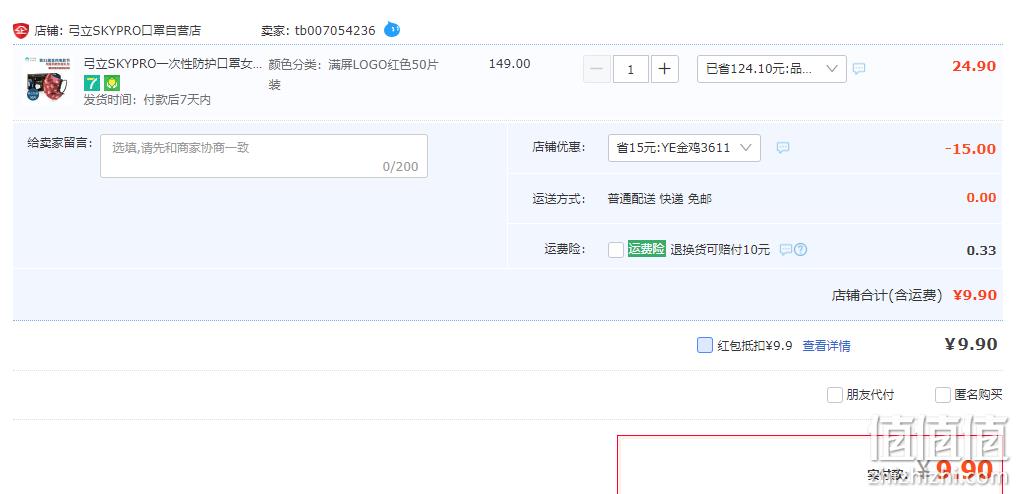This screenshot has width=1018, height=494.
Task: Click the 颜色分类: 满屏LOGO红色50片装 text
Action: 354,75
